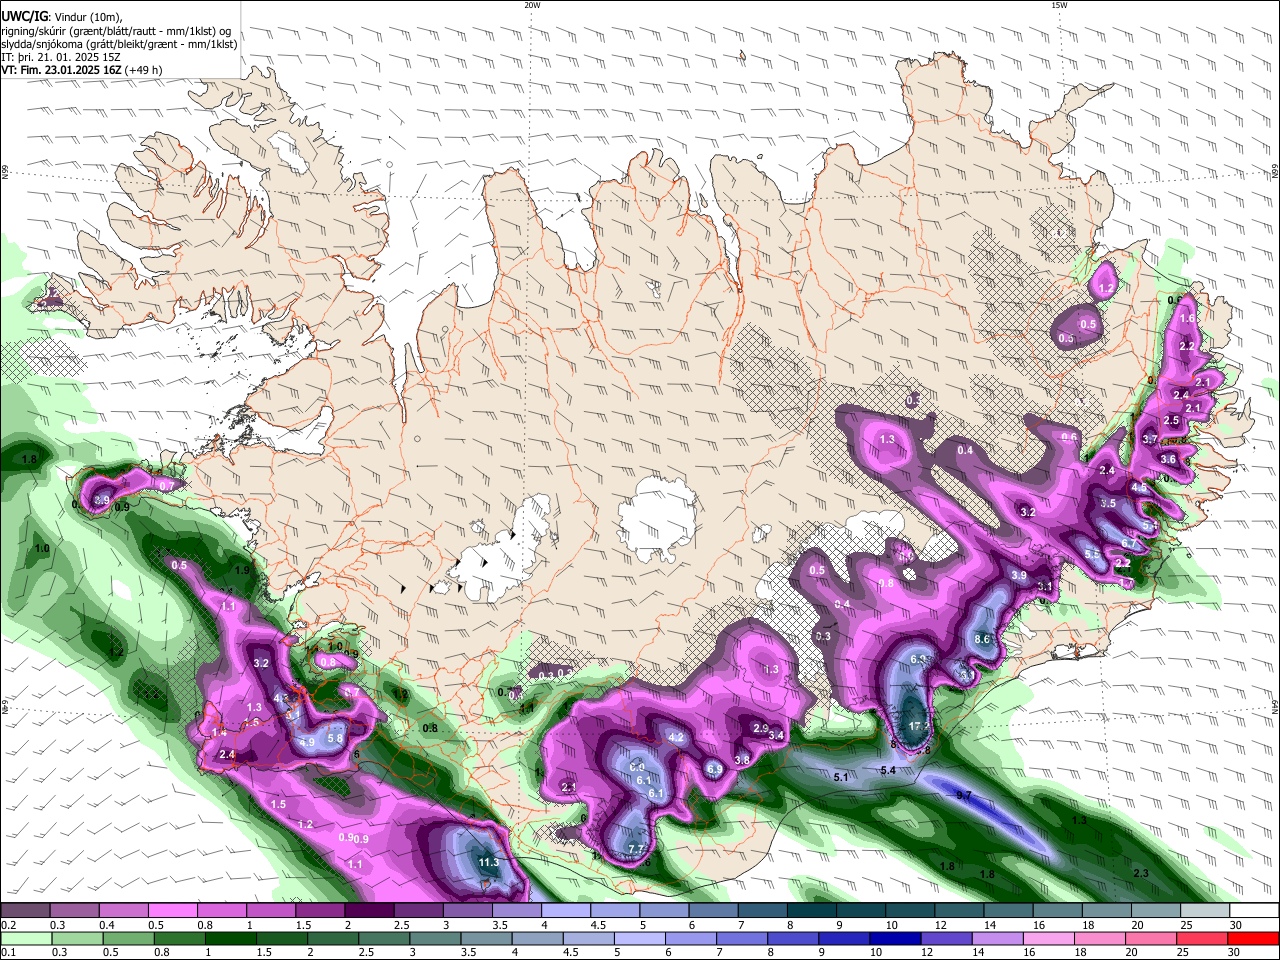Screen dimensions: 1280x960
Task: Click the 'slydda/snjókoma' legend description line
Action: coord(120,44)
